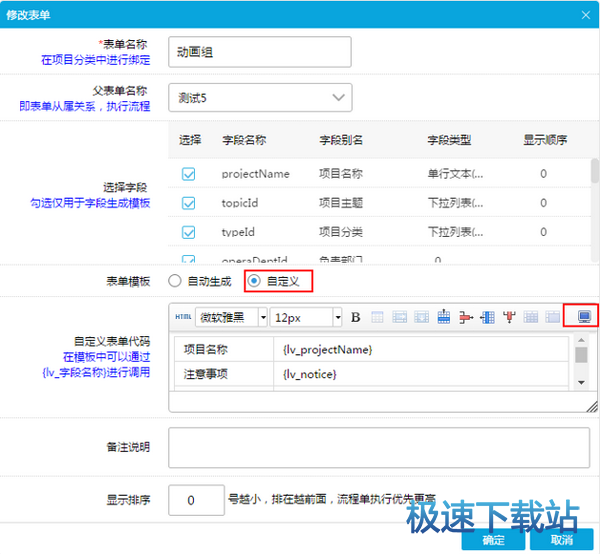Uncheck the typeId field checkbox
This screenshot has width=600, height=554.
coord(188,232)
